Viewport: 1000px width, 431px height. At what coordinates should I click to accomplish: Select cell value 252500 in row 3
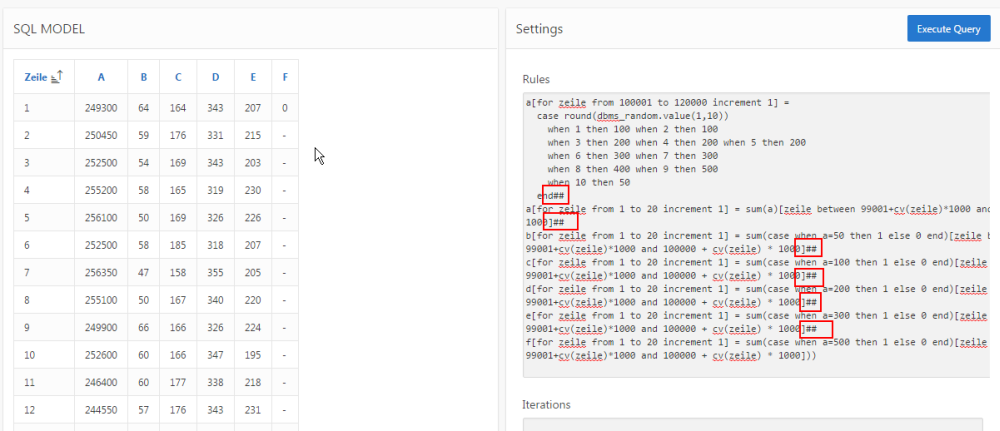101,163
